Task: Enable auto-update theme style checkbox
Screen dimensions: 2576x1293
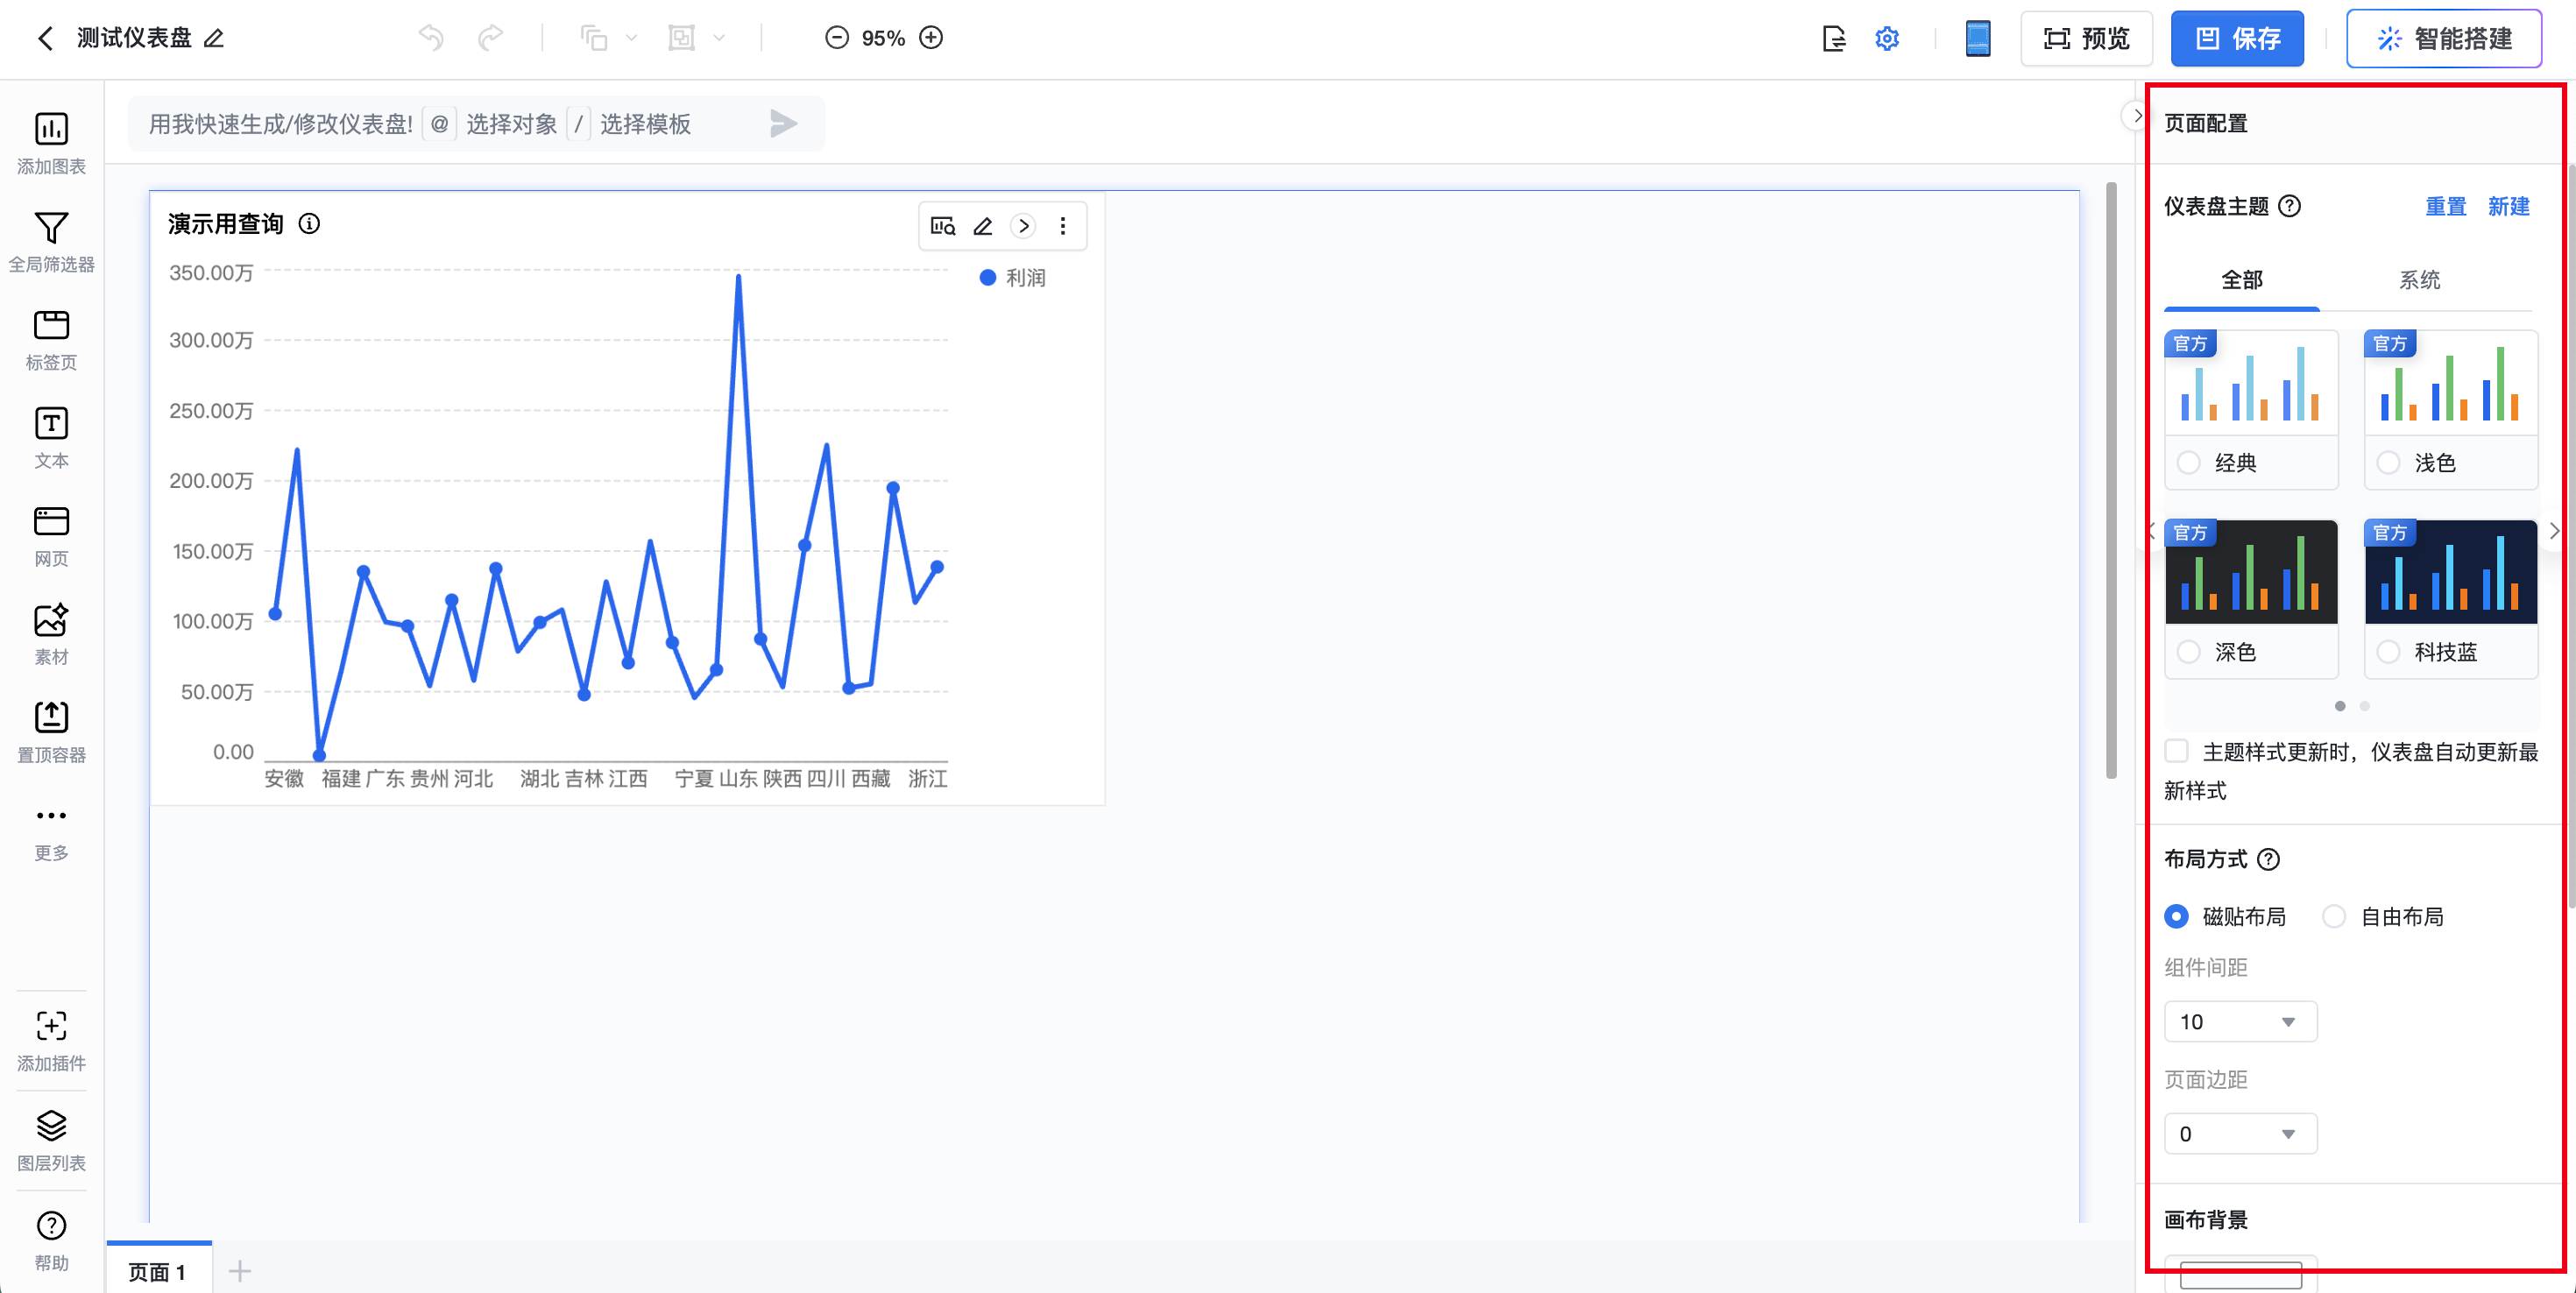Action: [x=2177, y=751]
